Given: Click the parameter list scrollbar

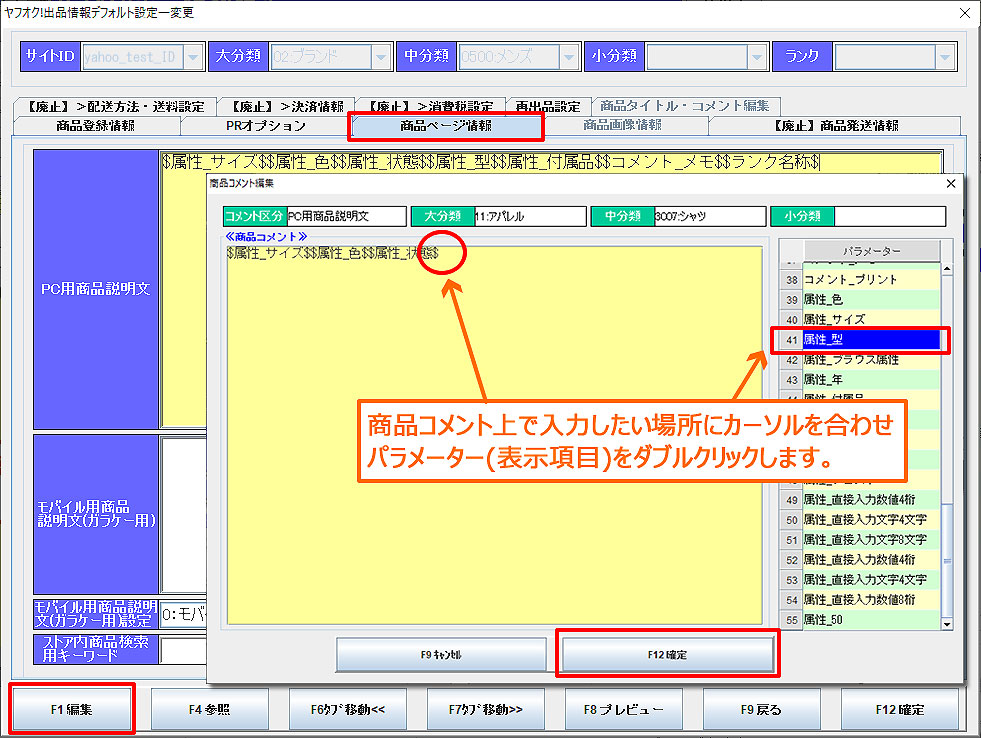Looking at the screenshot, I should (x=948, y=450).
